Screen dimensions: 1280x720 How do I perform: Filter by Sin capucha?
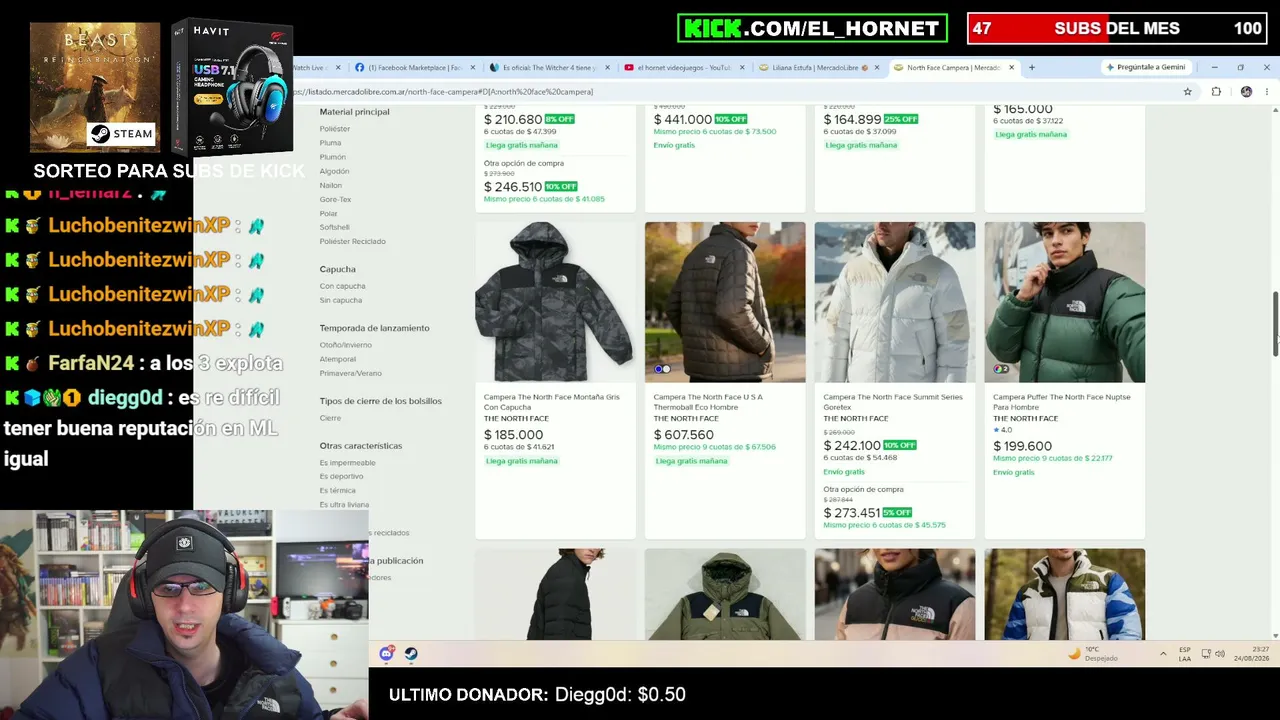[x=341, y=300]
